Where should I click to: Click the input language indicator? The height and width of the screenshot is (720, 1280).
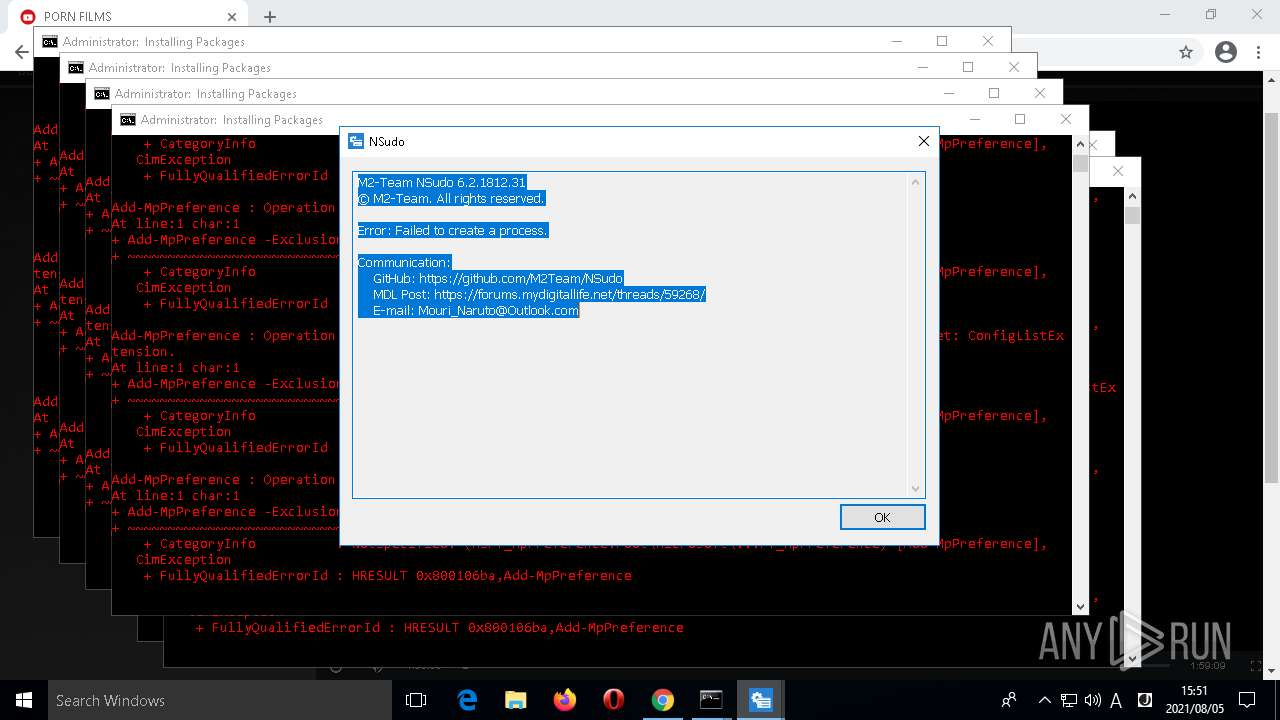(x=1116, y=700)
